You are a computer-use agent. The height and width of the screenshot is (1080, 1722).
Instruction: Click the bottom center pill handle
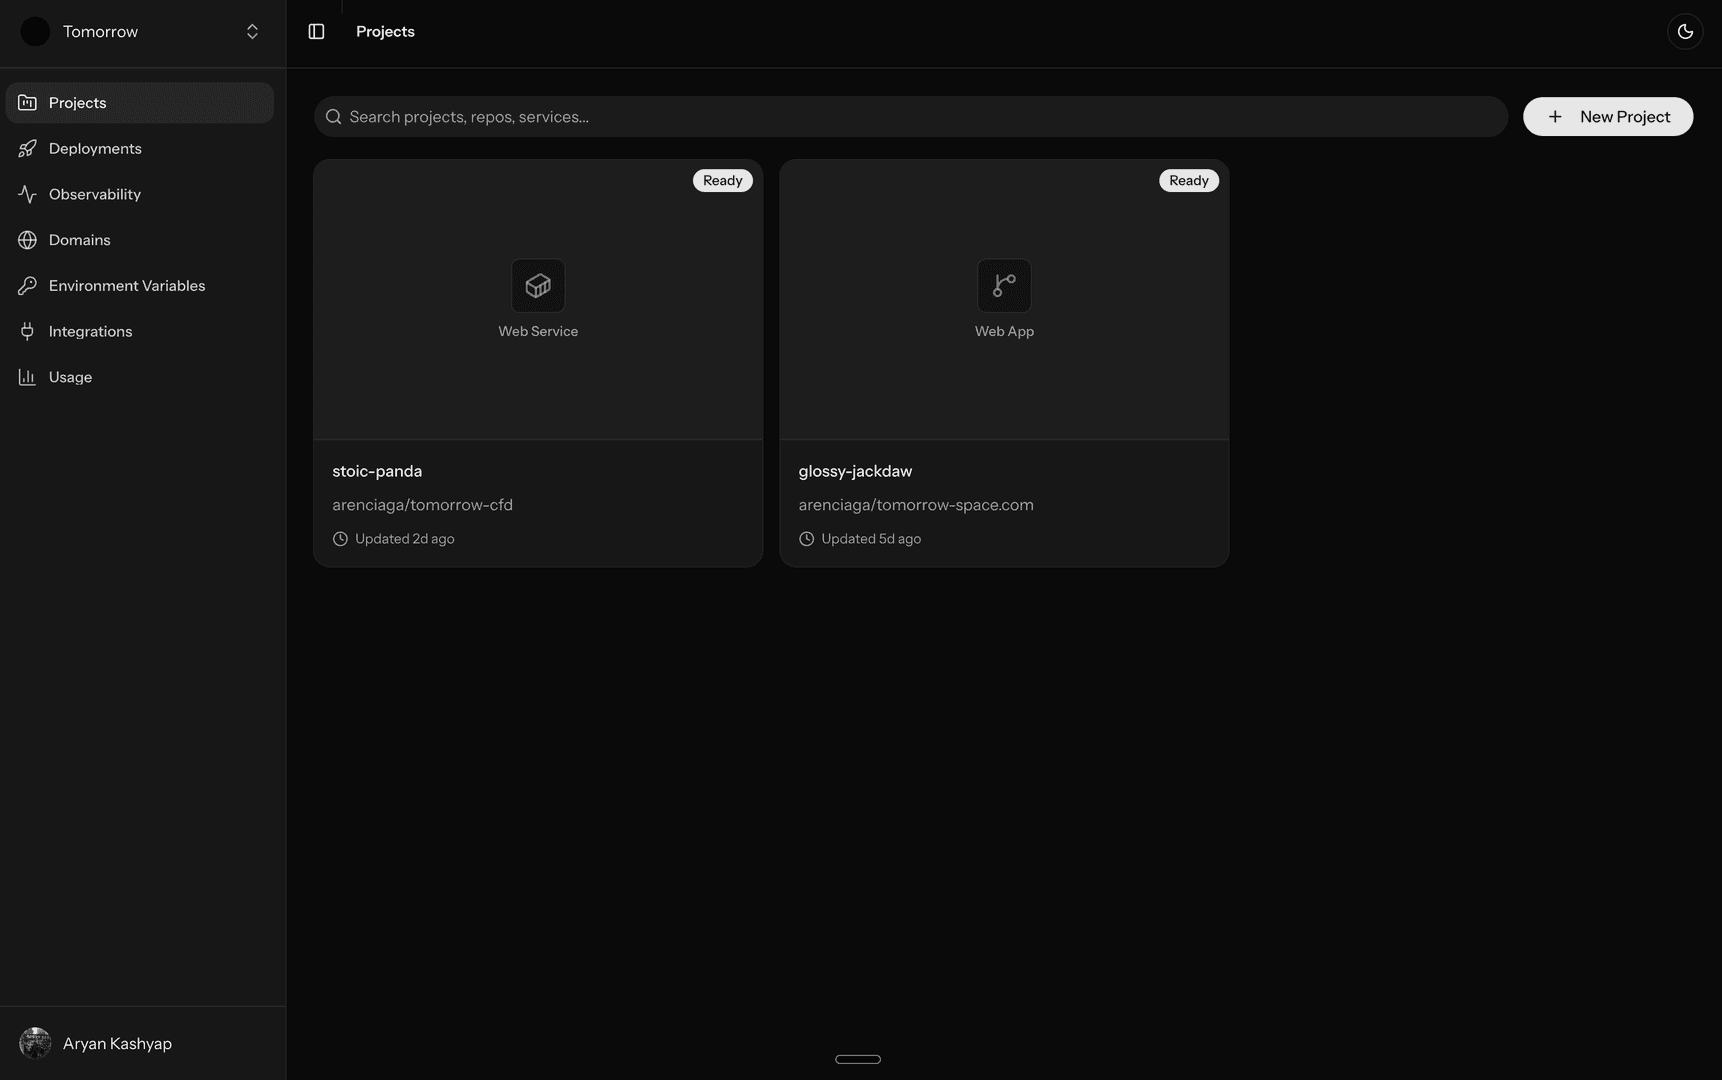[x=858, y=1059]
